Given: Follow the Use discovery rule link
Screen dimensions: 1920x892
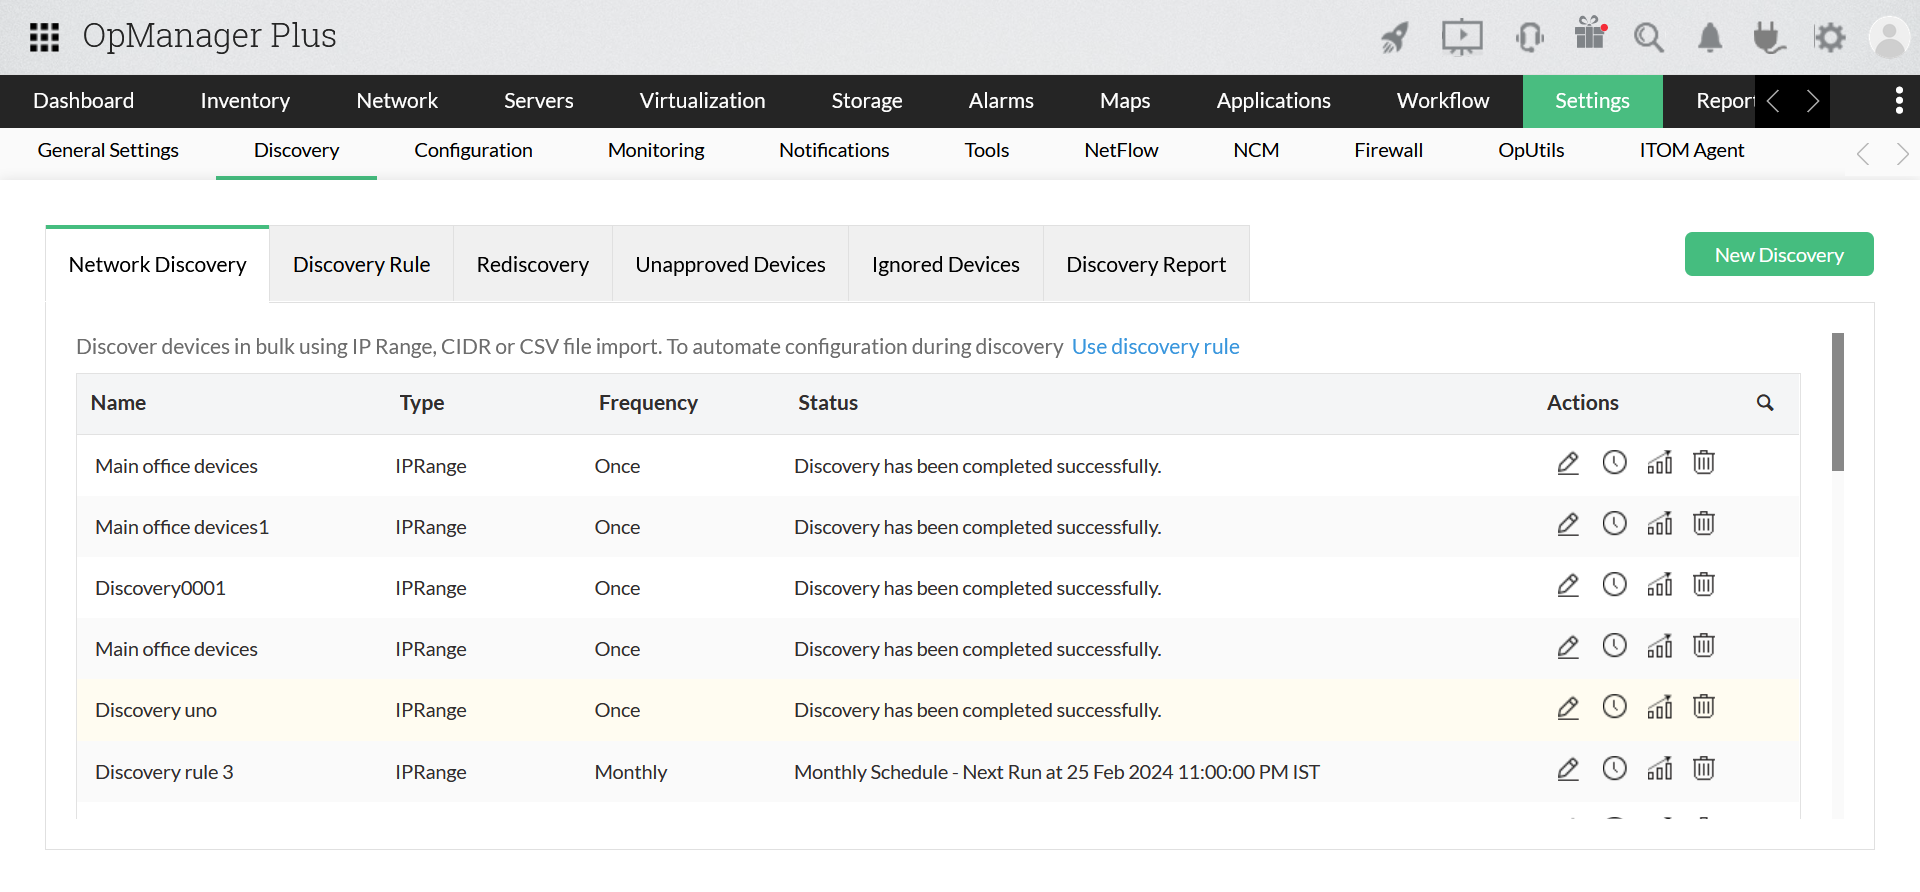Looking at the screenshot, I should [x=1155, y=347].
